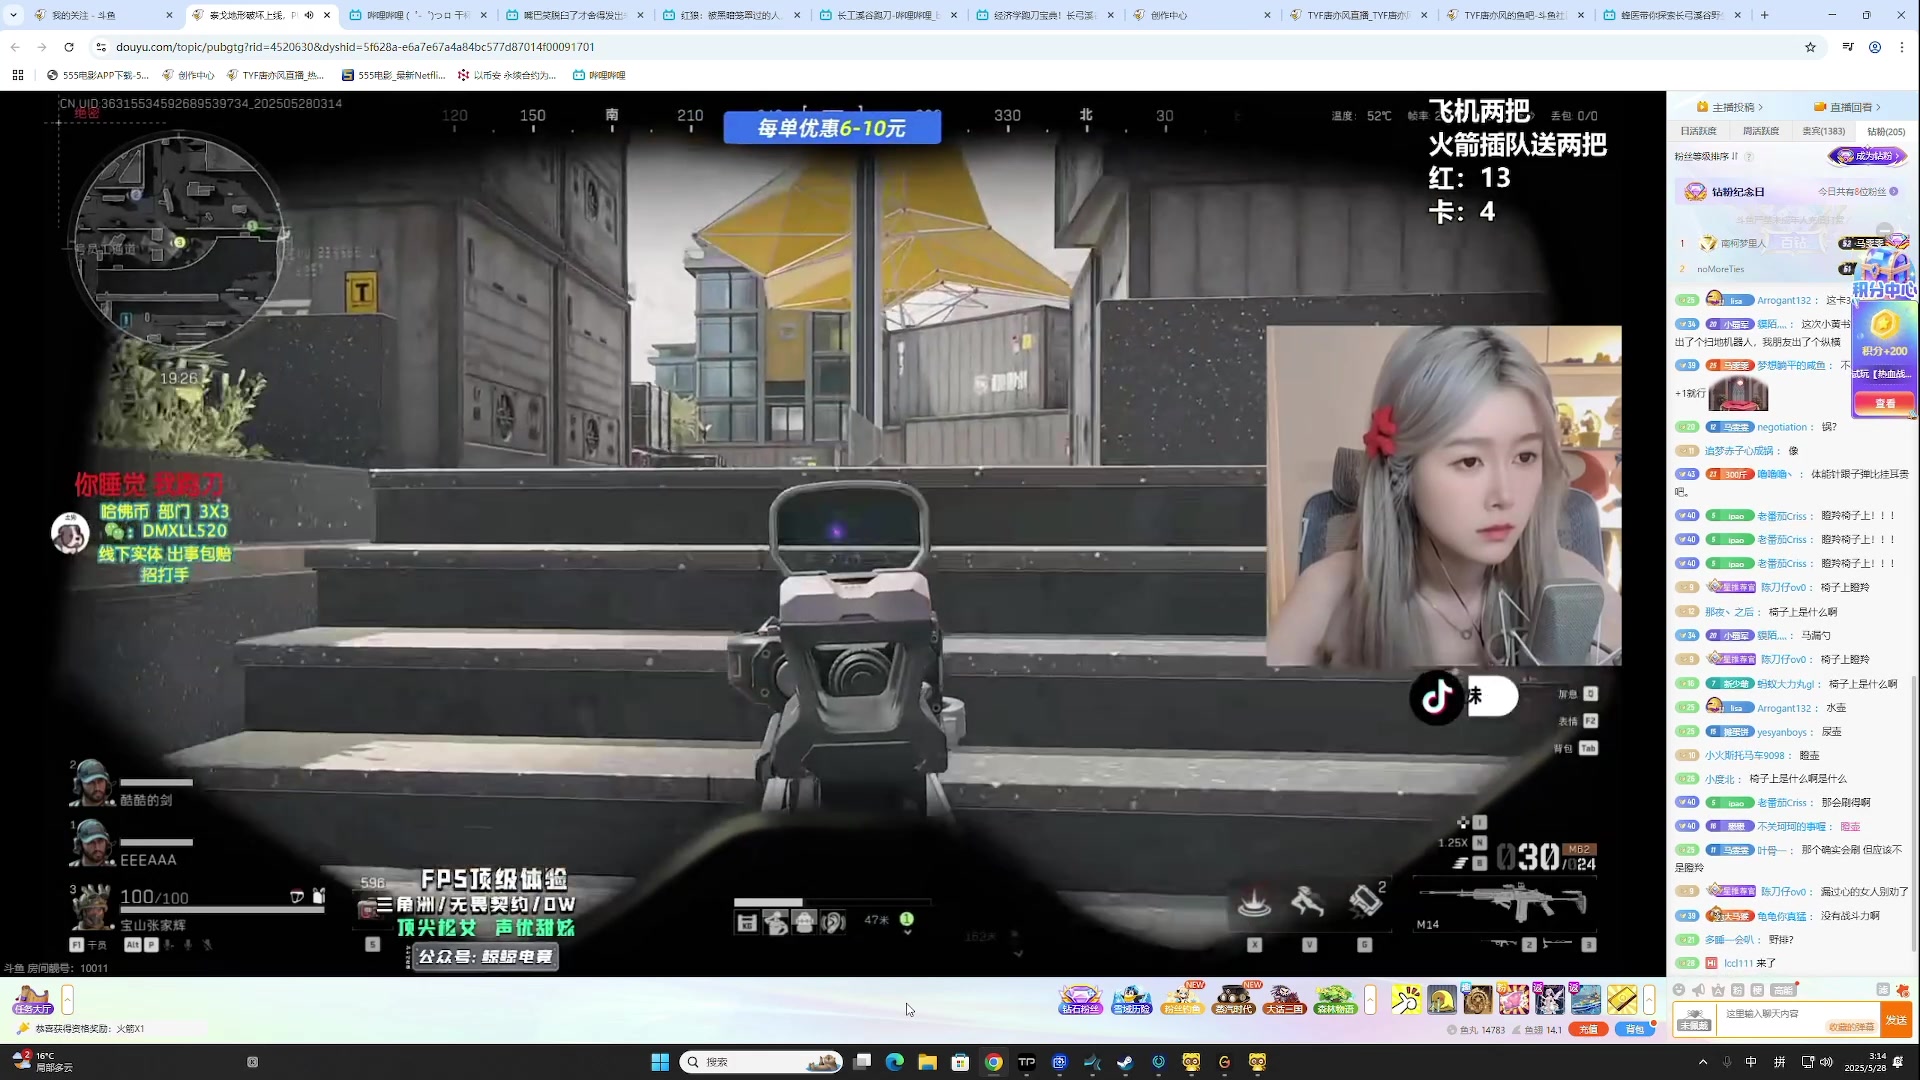This screenshot has width=1920, height=1080.
Task: Send the bronze gear gift
Action: click(x=1478, y=999)
